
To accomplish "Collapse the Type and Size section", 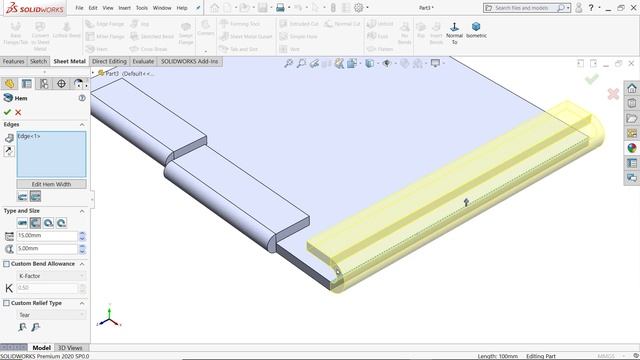I will pos(82,211).
